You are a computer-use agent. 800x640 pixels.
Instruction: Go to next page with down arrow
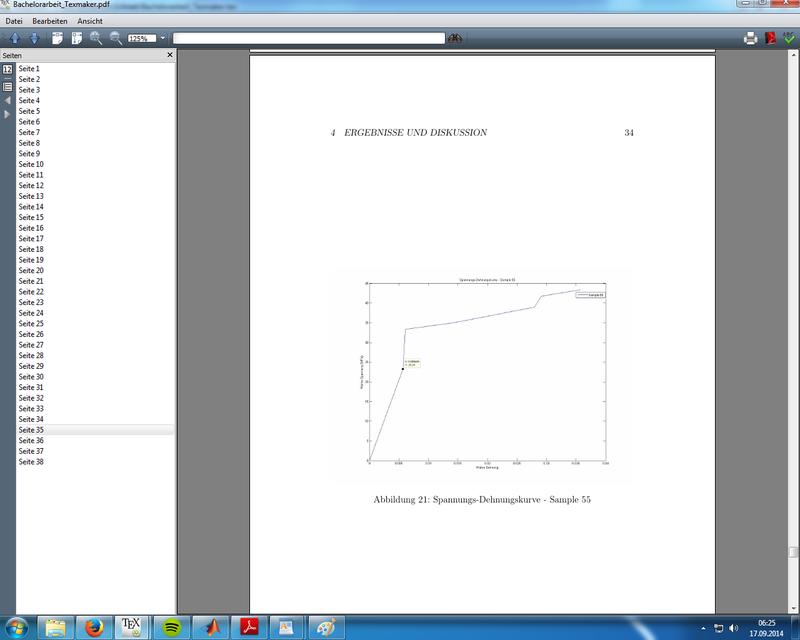pos(34,39)
